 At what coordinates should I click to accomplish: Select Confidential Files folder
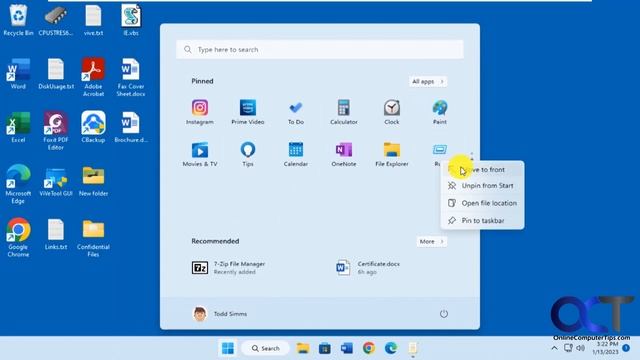(x=93, y=238)
